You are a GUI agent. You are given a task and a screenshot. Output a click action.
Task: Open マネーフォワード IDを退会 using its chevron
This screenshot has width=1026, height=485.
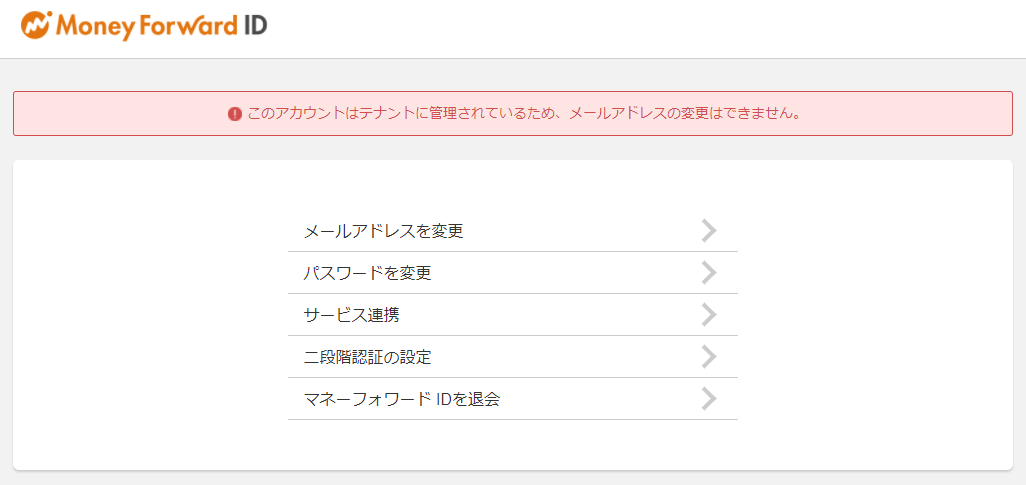(709, 399)
